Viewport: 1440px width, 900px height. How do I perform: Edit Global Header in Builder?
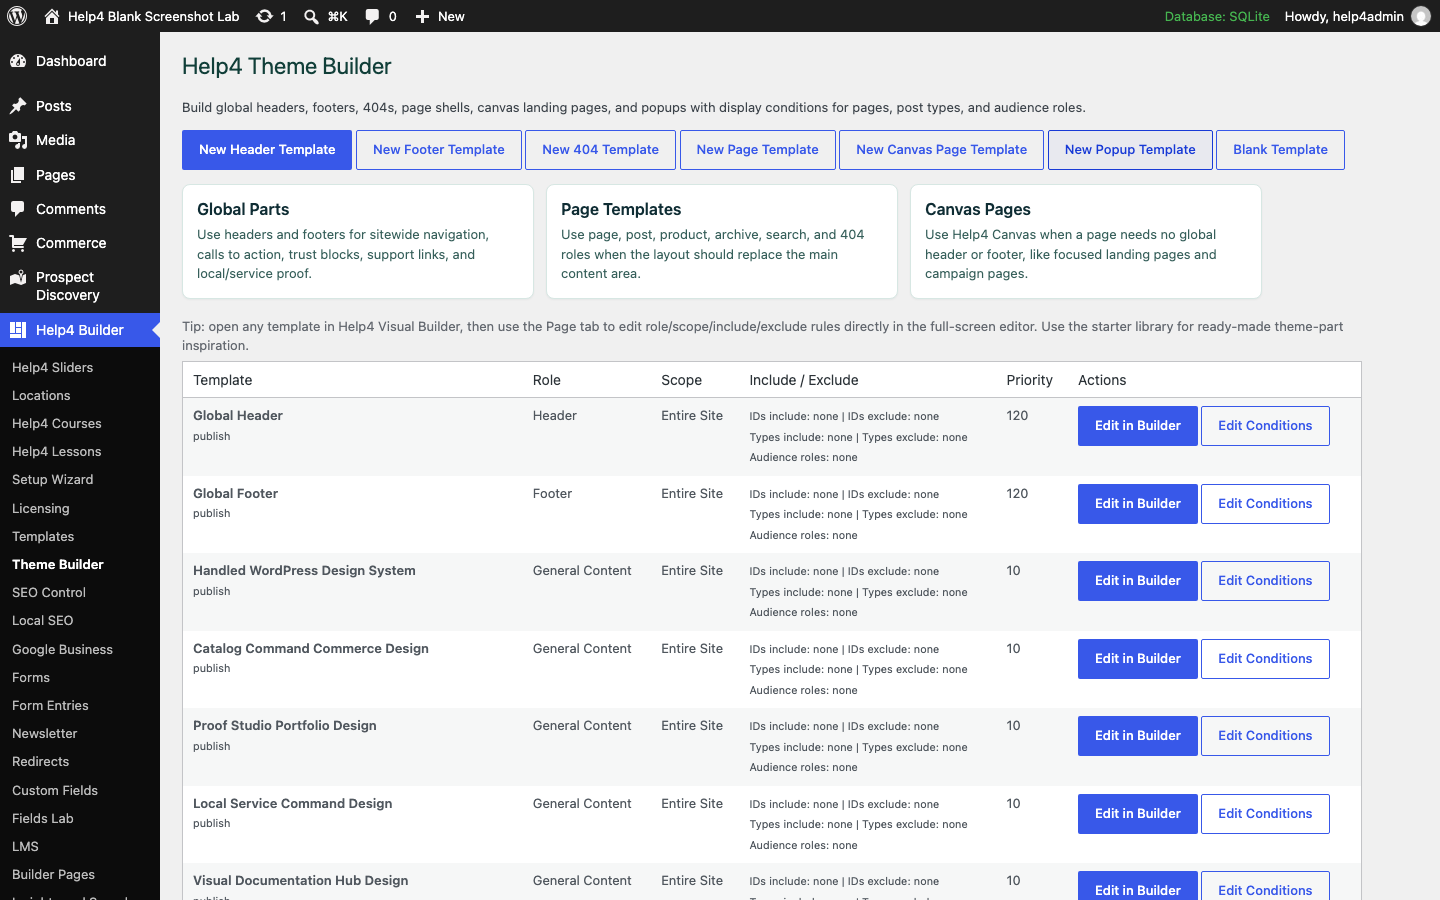click(x=1138, y=426)
